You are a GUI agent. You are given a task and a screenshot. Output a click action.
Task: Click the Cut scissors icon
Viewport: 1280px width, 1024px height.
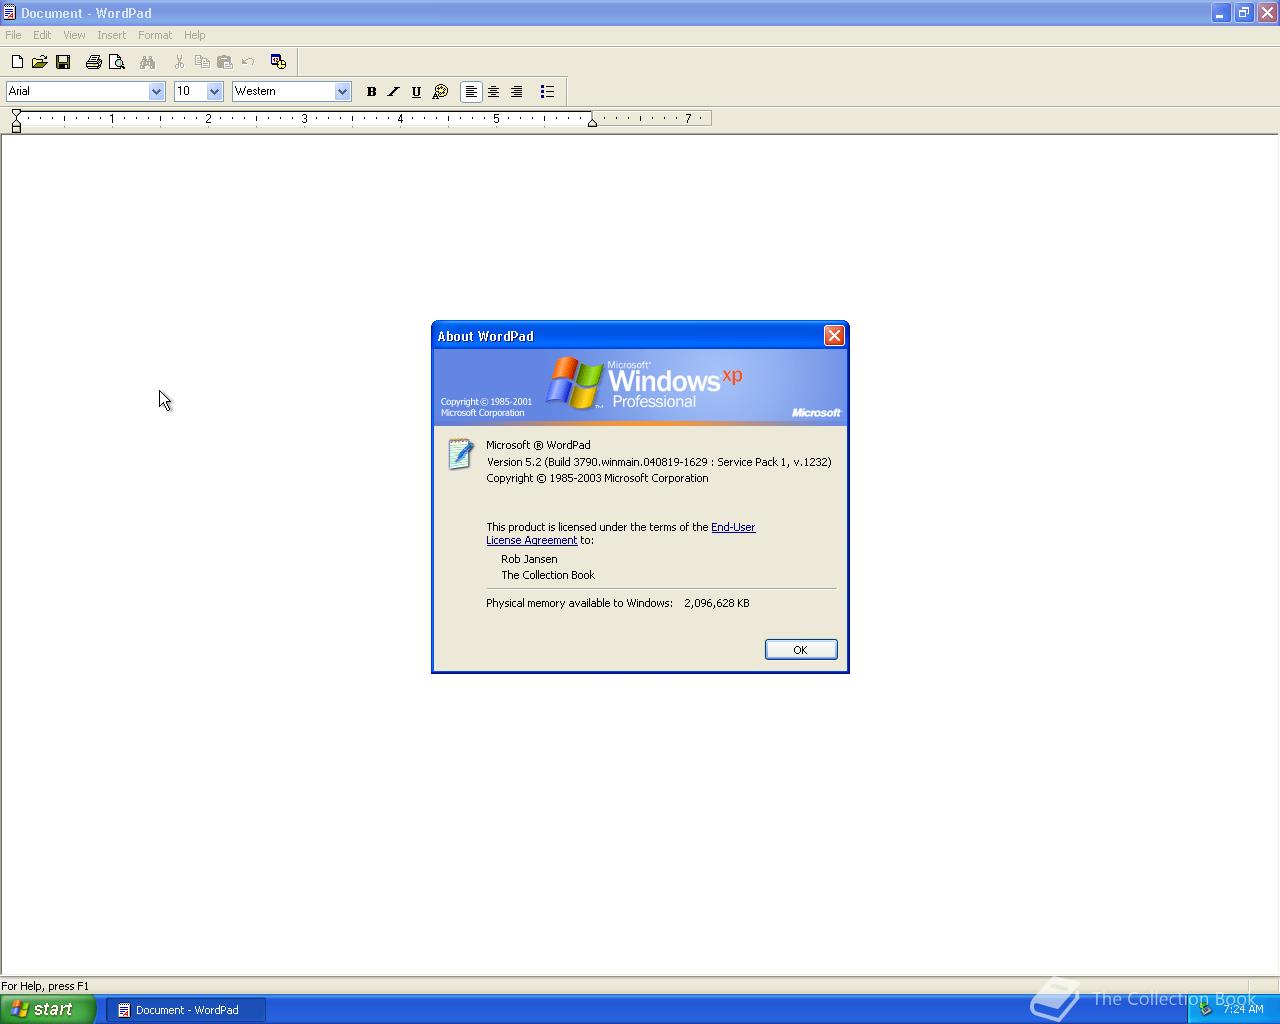(x=179, y=62)
